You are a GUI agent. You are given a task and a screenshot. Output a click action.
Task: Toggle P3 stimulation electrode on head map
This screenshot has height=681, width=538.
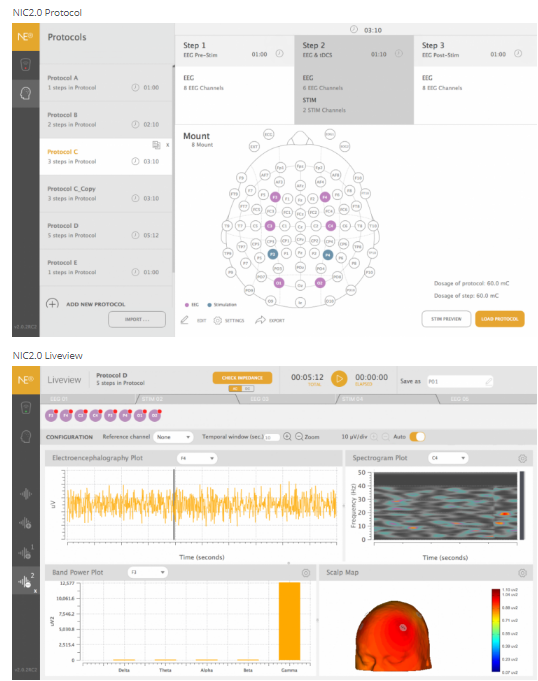point(272,254)
